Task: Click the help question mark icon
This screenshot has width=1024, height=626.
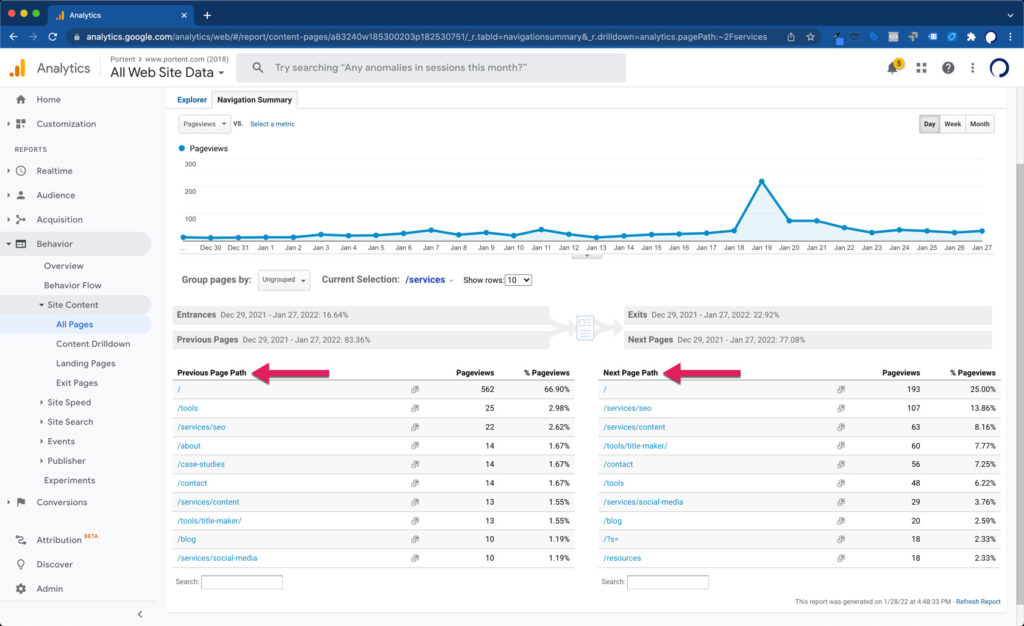Action: 948,68
